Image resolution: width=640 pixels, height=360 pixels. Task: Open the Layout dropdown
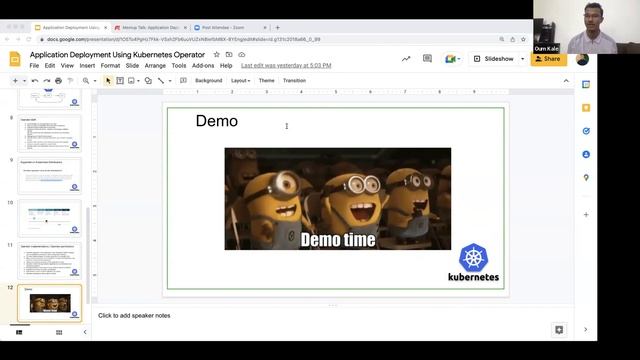tap(240, 80)
